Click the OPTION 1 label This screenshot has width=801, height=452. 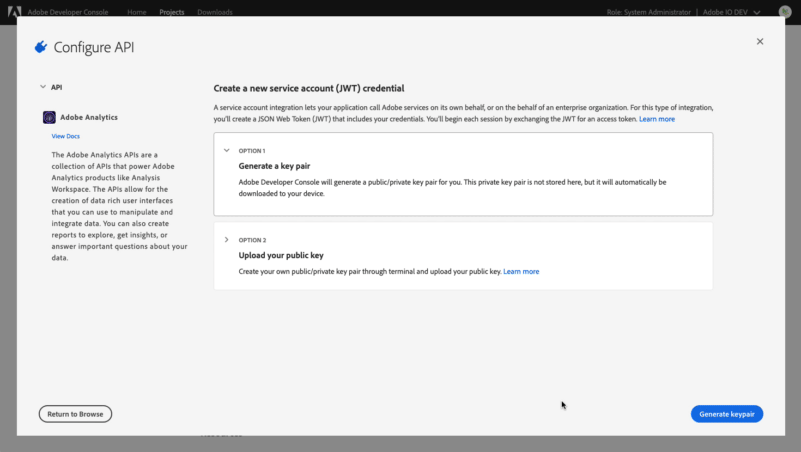coord(252,151)
